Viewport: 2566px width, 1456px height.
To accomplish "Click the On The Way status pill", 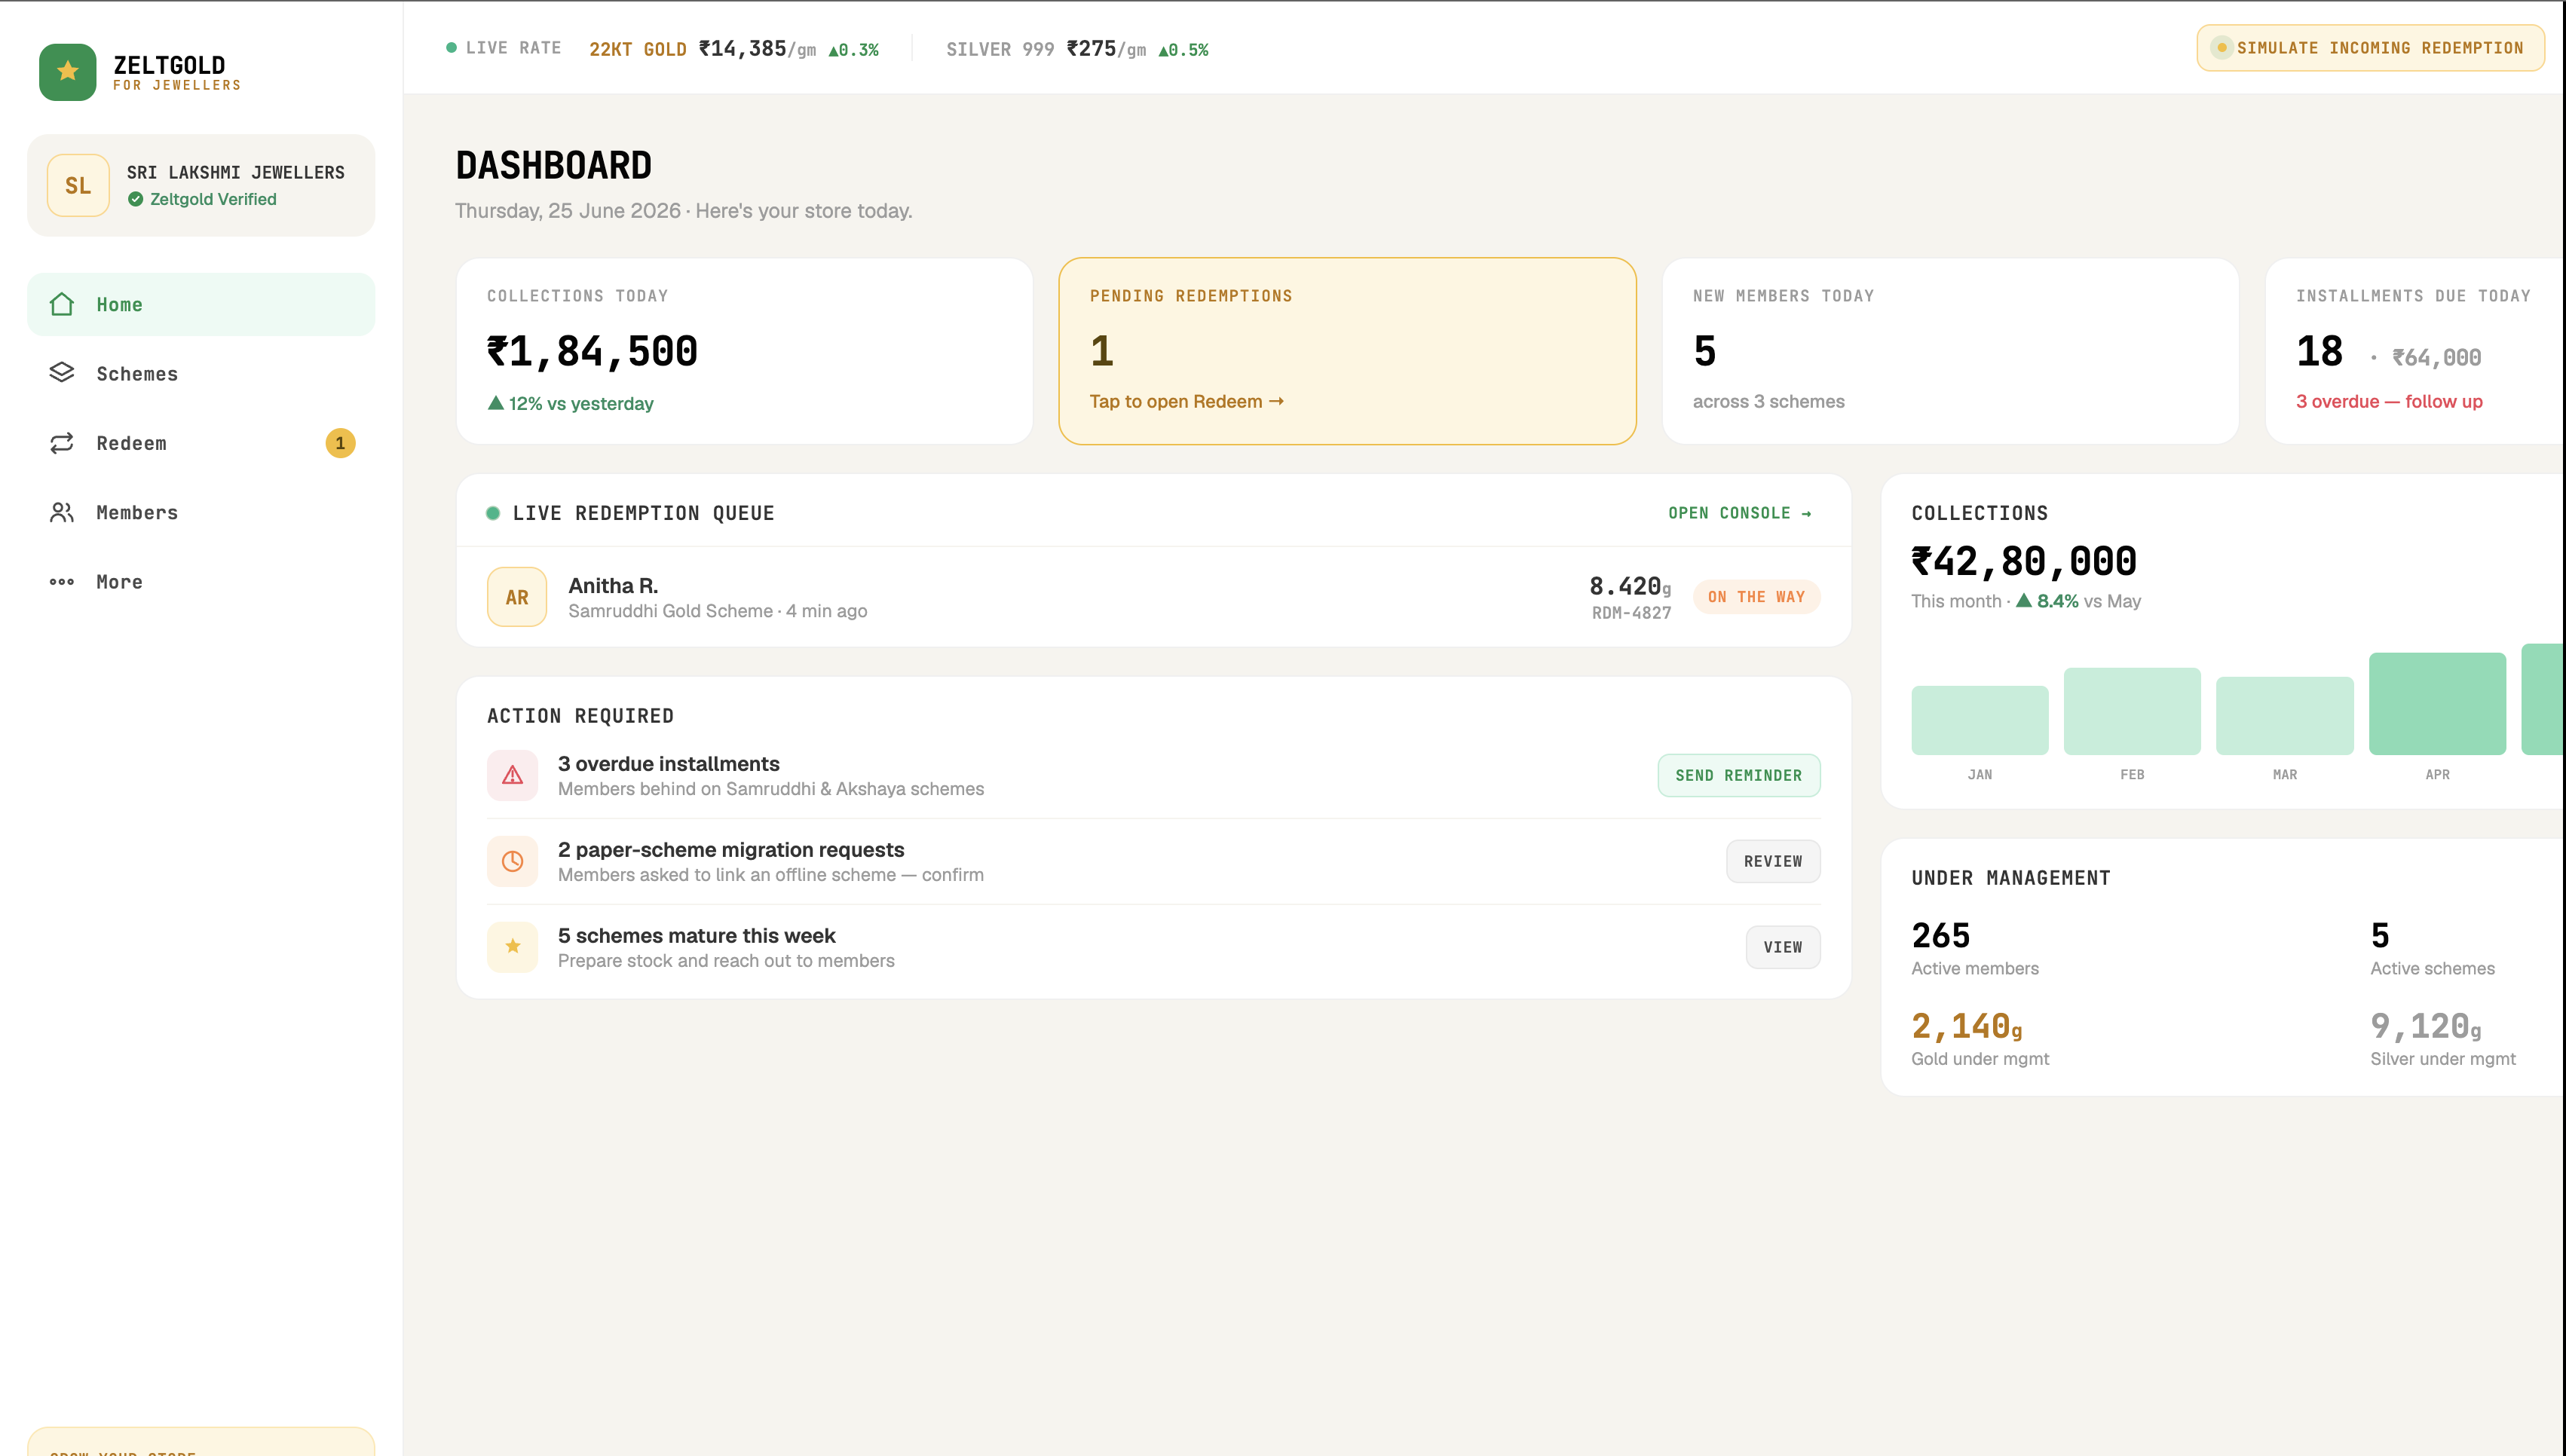I will pyautogui.click(x=1757, y=597).
